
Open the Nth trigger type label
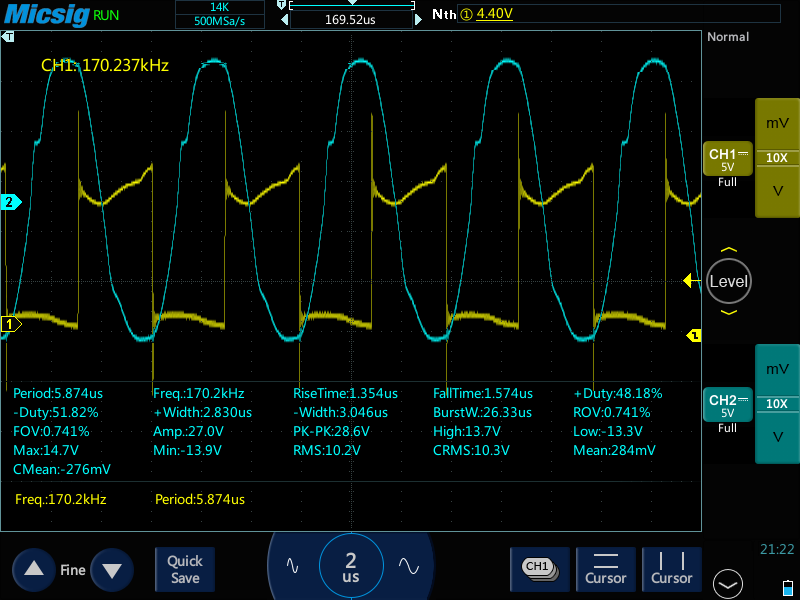[x=444, y=14]
